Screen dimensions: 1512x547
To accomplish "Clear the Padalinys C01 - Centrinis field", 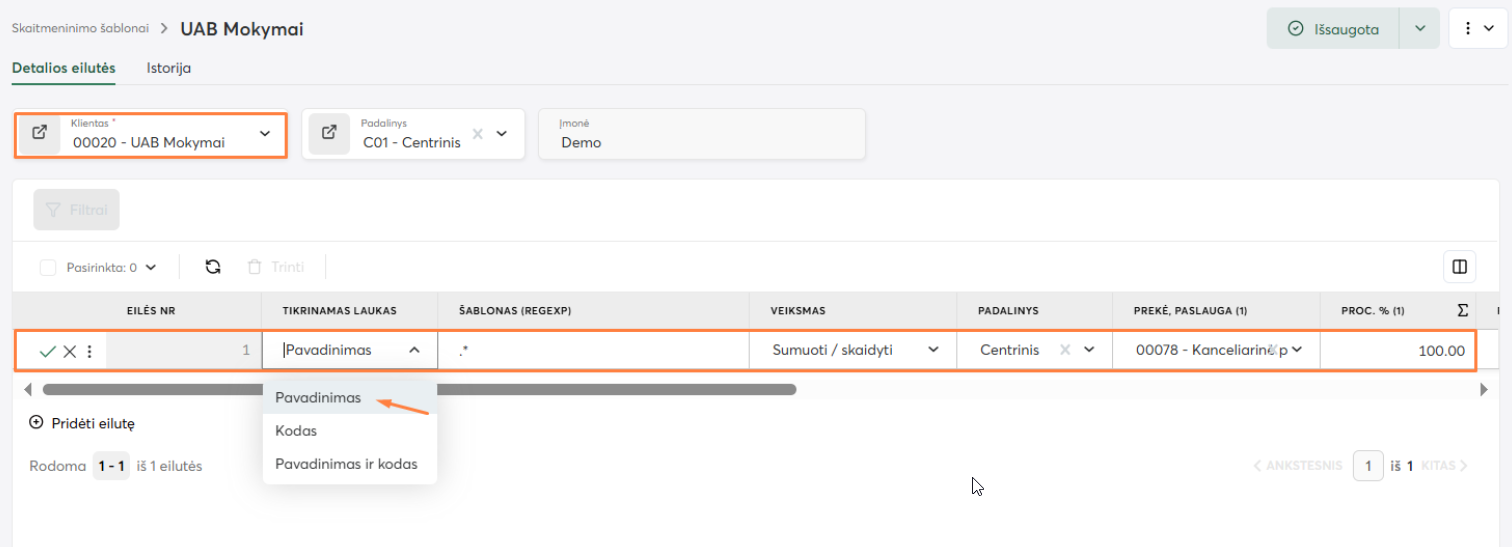I will (478, 133).
